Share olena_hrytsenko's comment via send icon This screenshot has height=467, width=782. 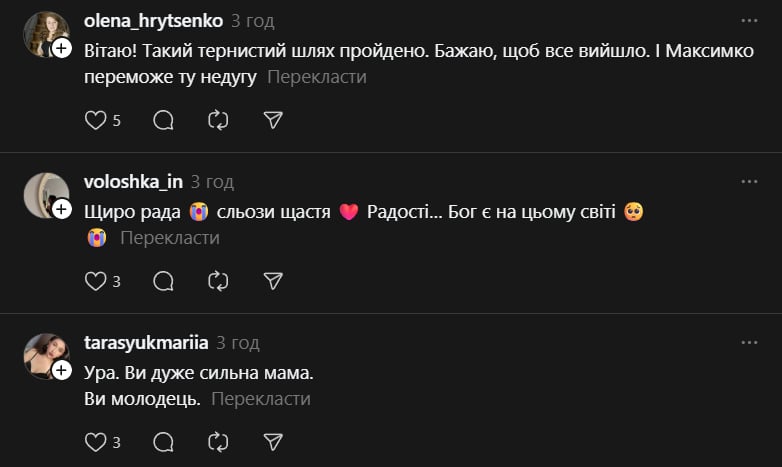(x=273, y=120)
